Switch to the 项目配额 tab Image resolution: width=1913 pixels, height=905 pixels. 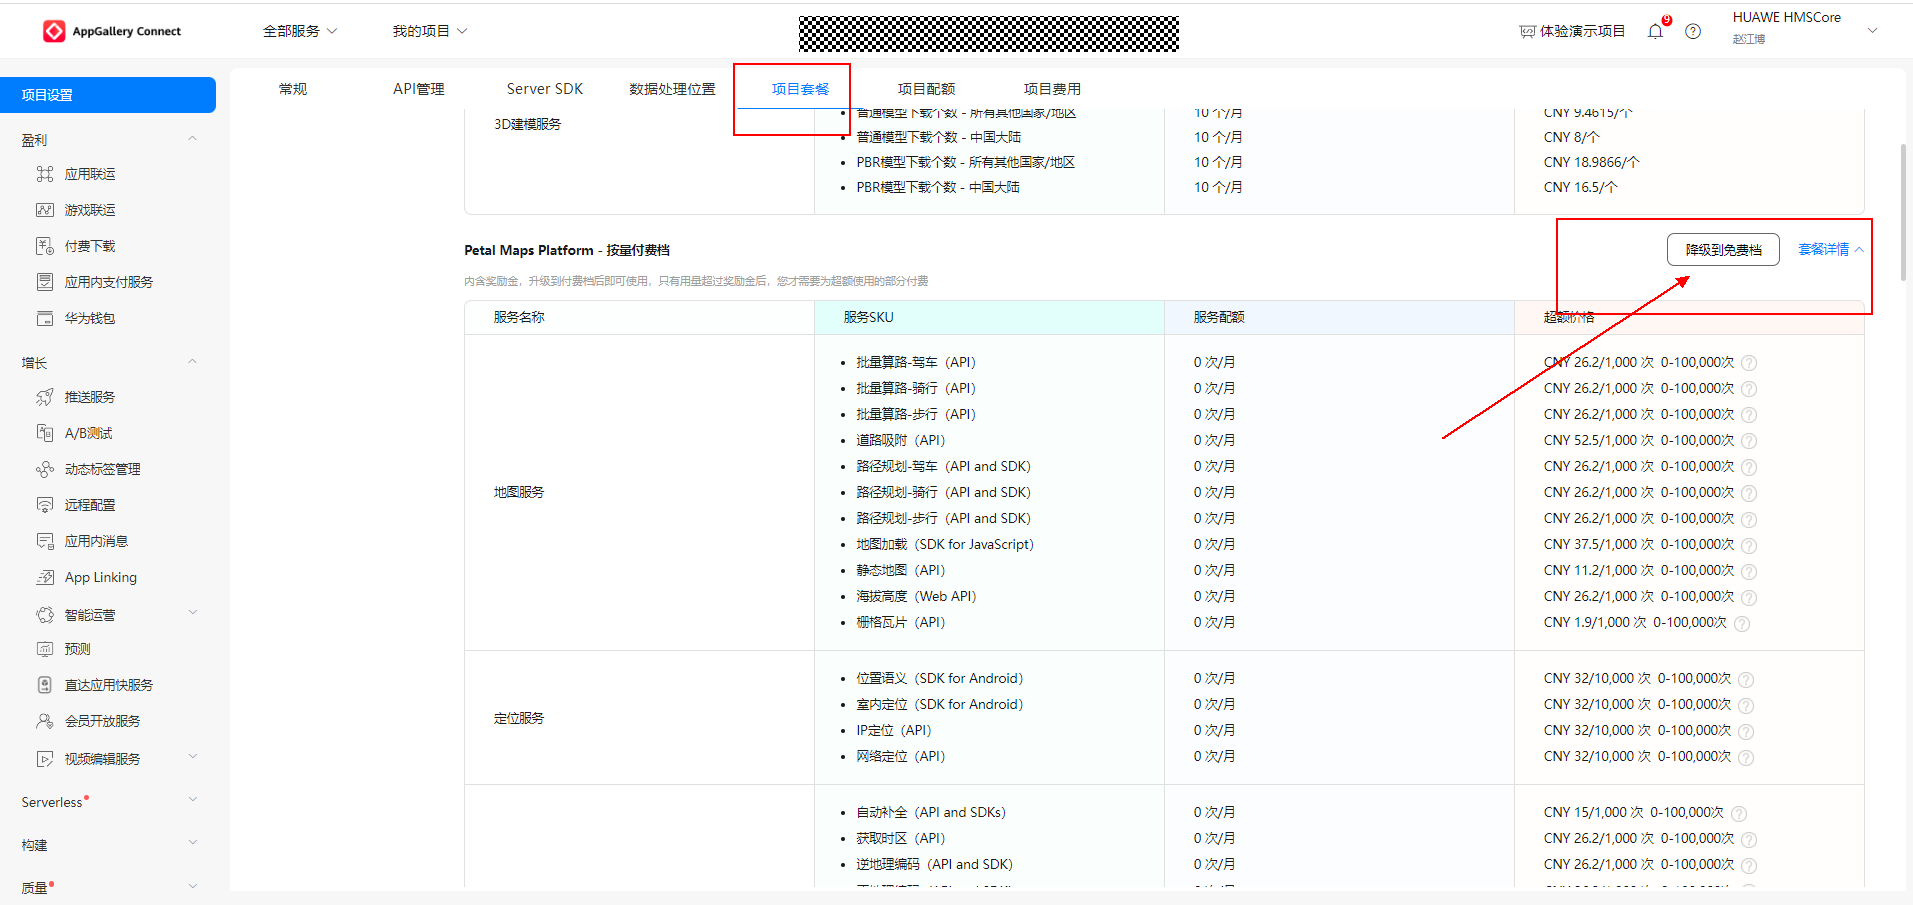tap(926, 89)
